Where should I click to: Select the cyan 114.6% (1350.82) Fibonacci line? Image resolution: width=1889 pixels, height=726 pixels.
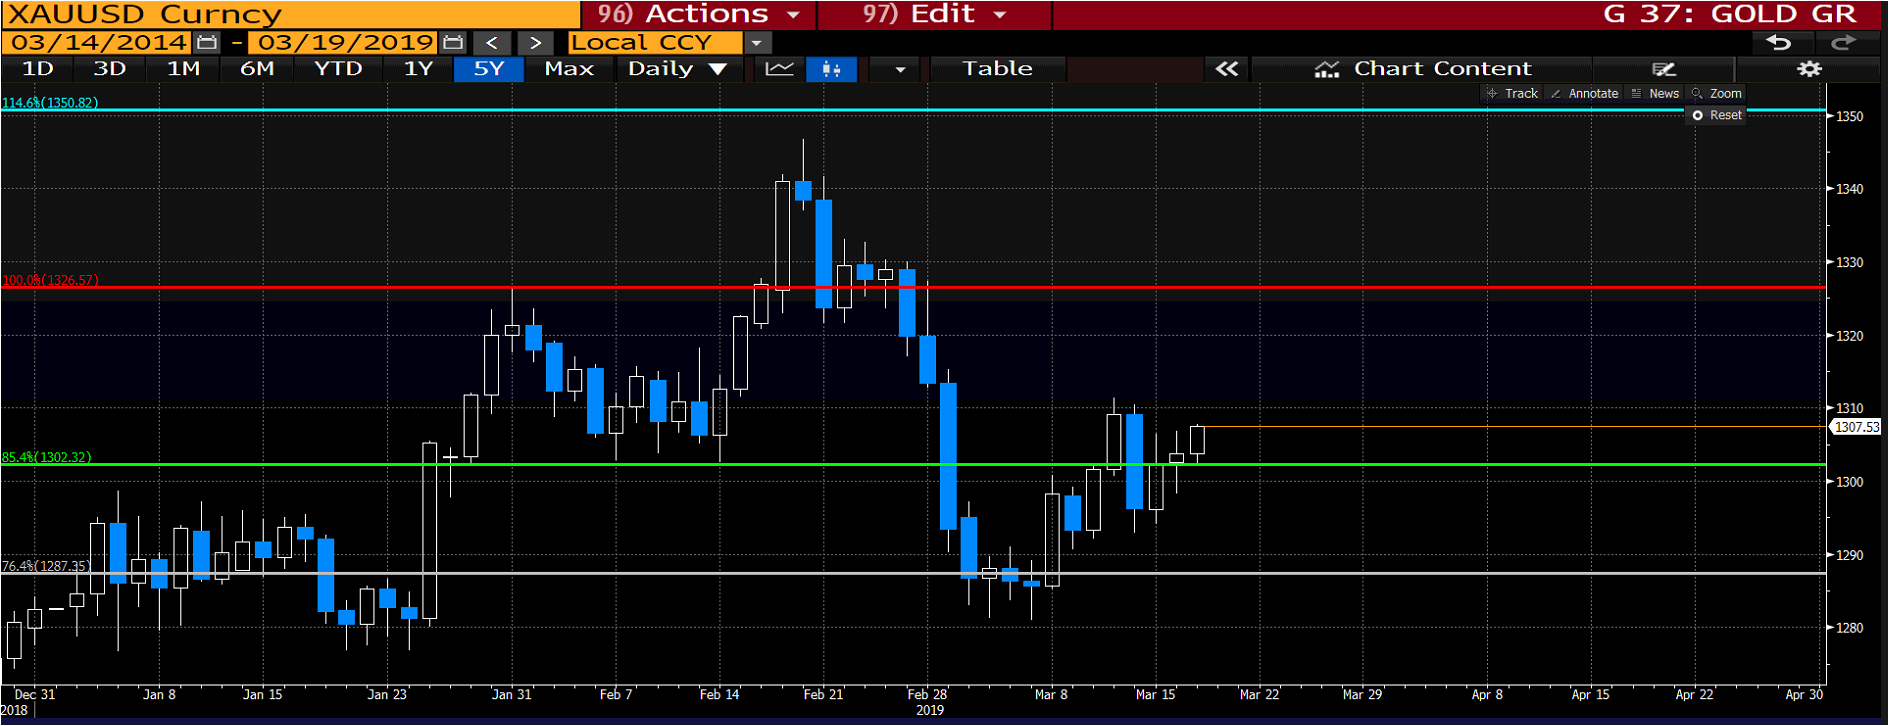(x=913, y=110)
